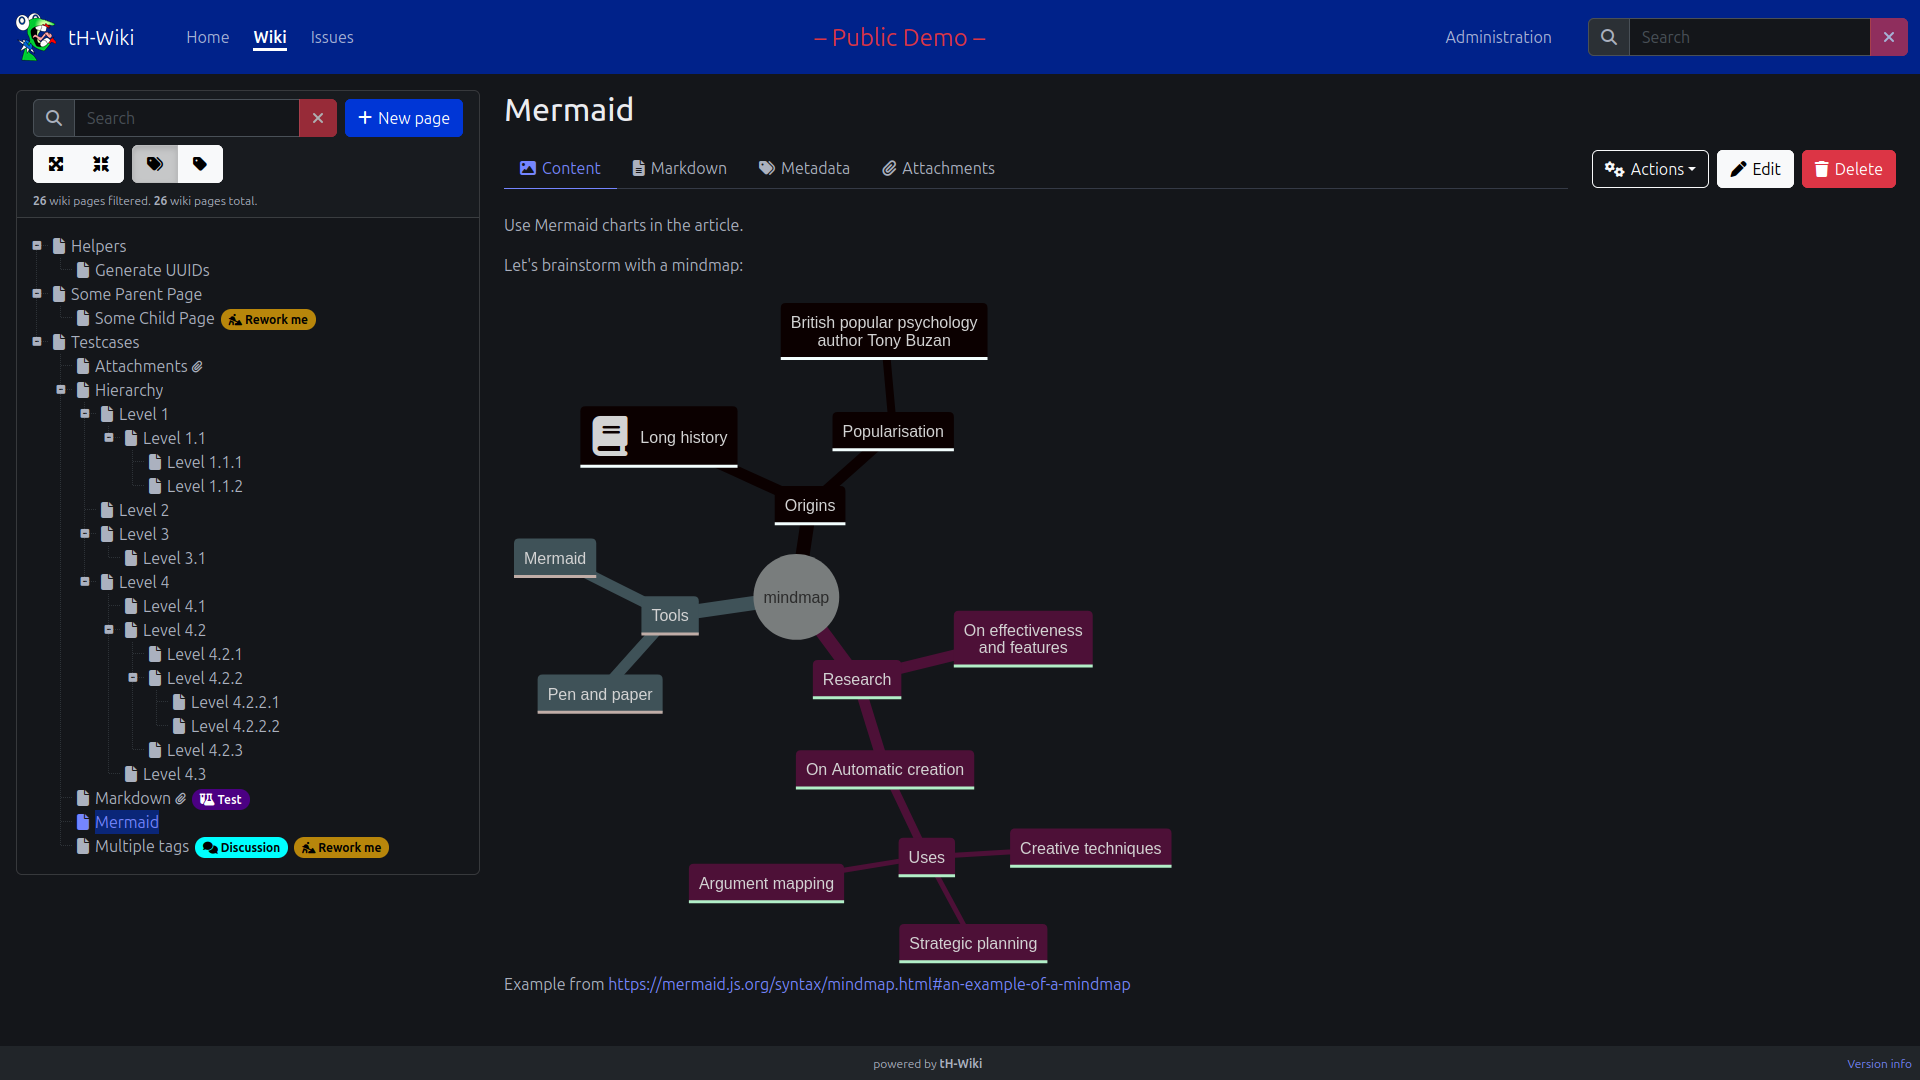1920x1080 pixels.
Task: Clear the sidebar wiki search
Action: [318, 118]
